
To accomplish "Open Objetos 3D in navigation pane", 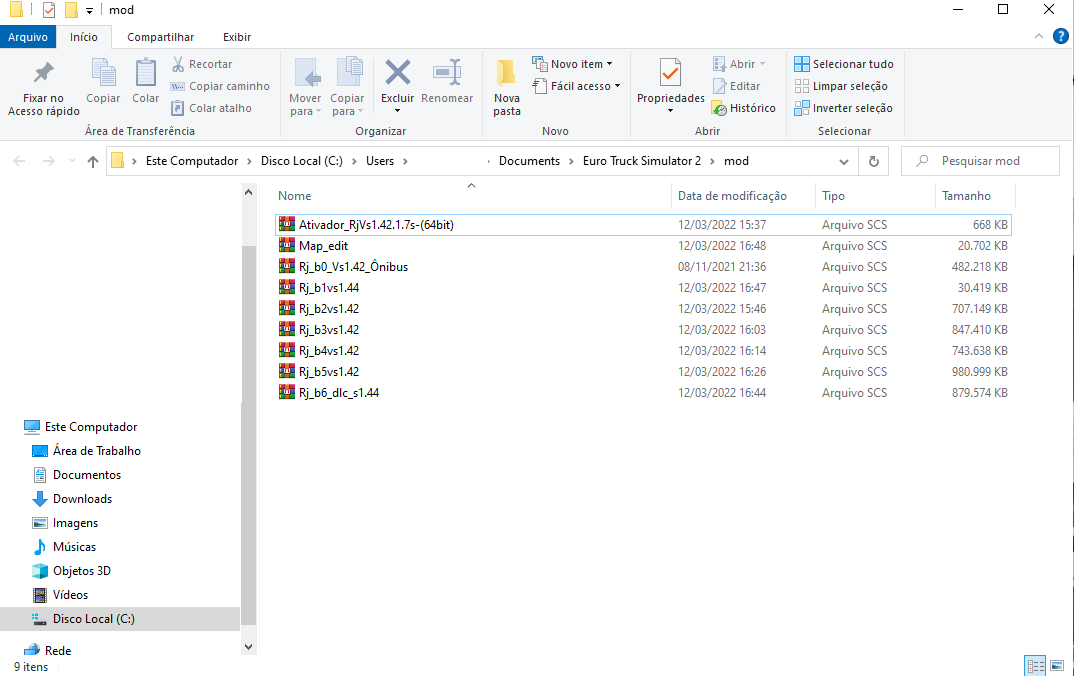I will [x=82, y=571].
